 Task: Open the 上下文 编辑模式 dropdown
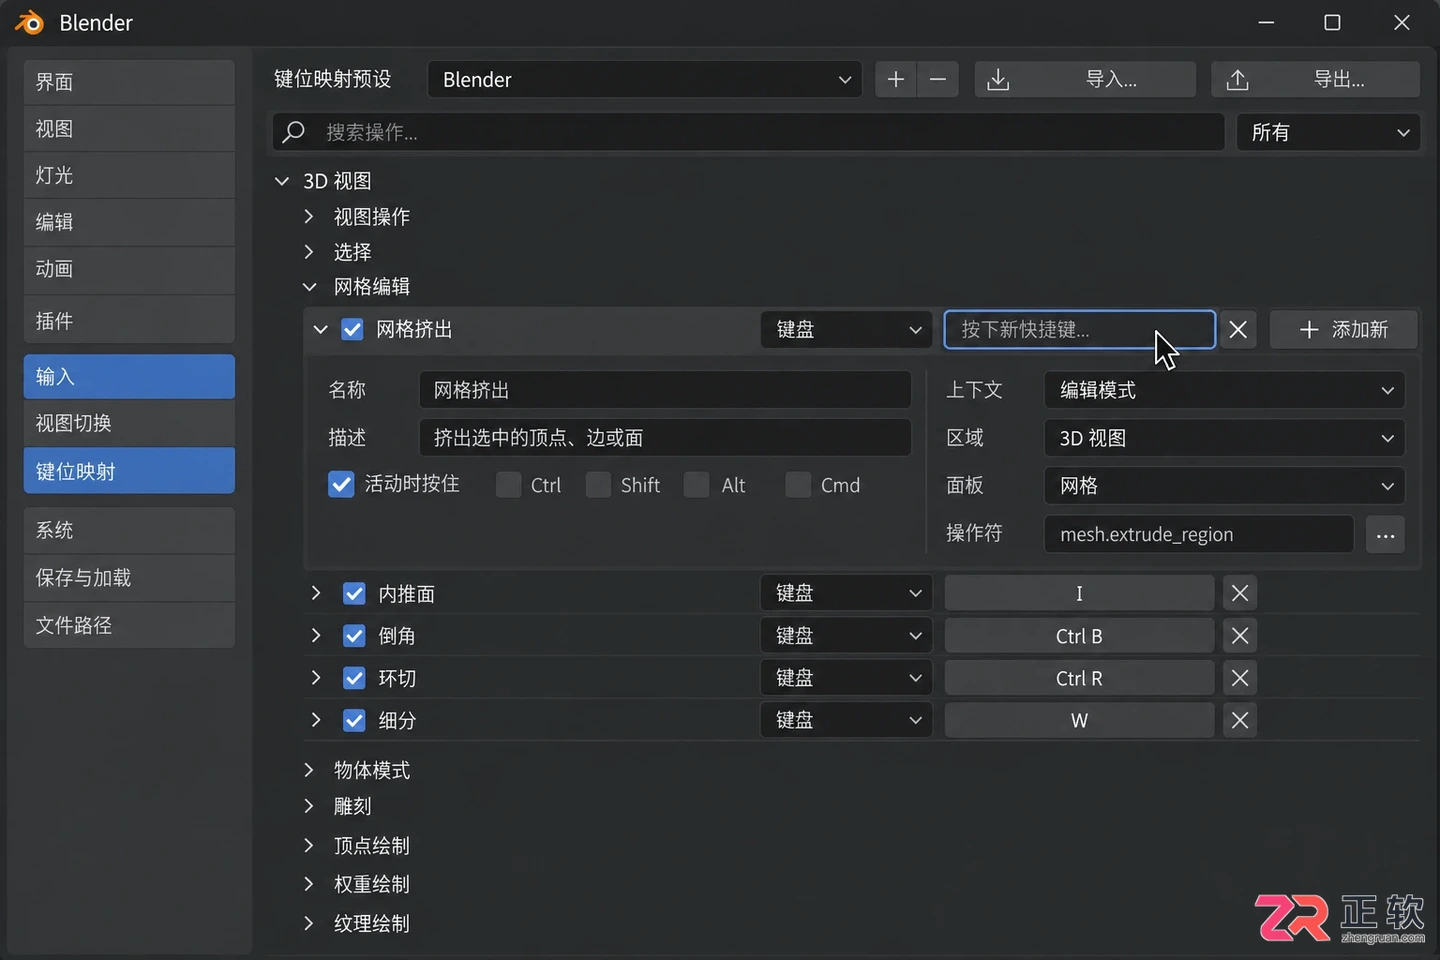click(x=1224, y=390)
